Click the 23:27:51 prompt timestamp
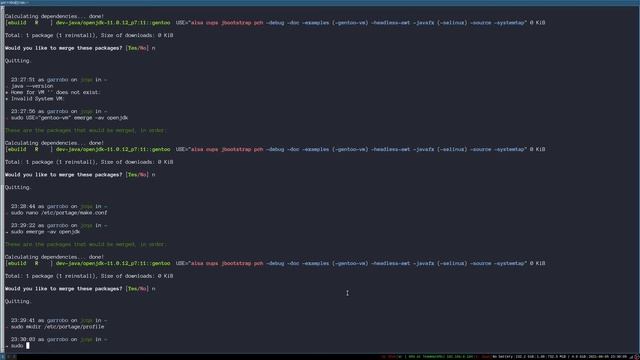Image resolution: width=640 pixels, height=360 pixels. [23, 80]
